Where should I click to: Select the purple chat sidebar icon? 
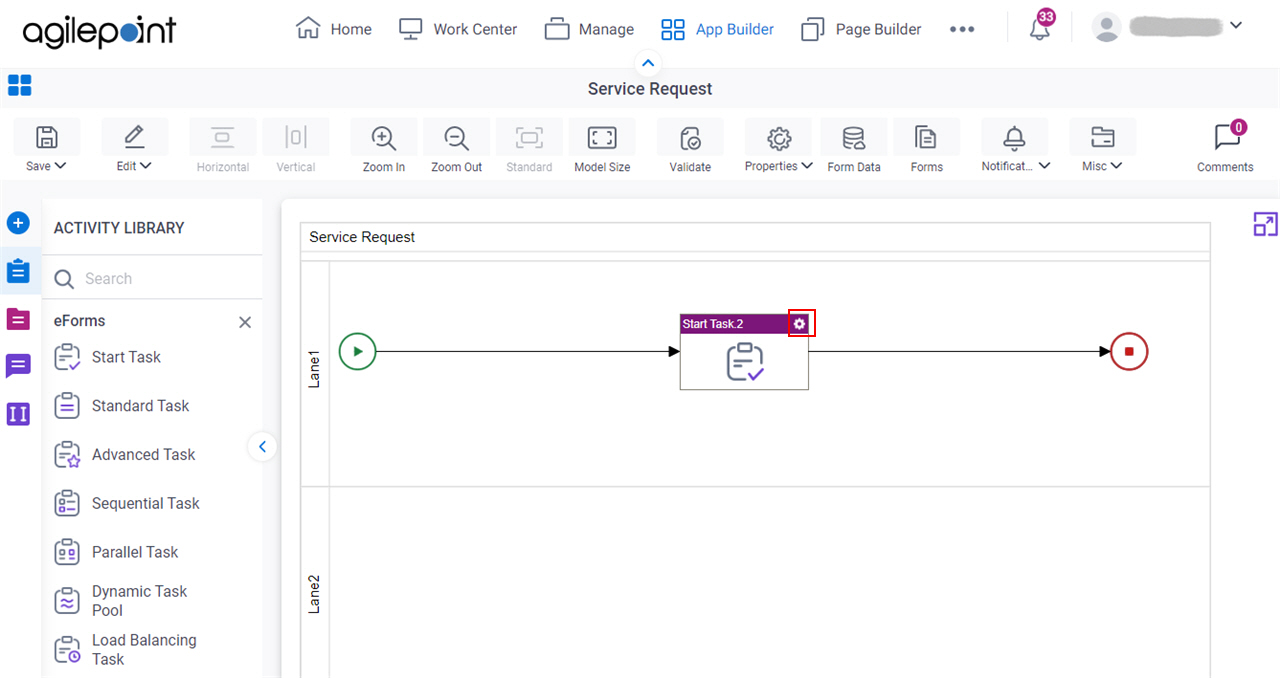tap(18, 366)
